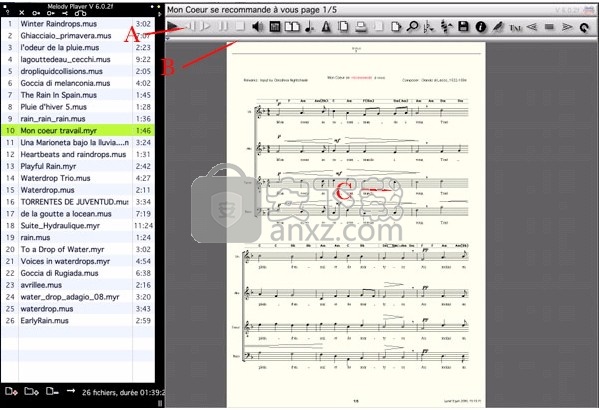This screenshot has height=410, width=599.
Task: Pause playback with the Pause button
Action: (x=223, y=26)
